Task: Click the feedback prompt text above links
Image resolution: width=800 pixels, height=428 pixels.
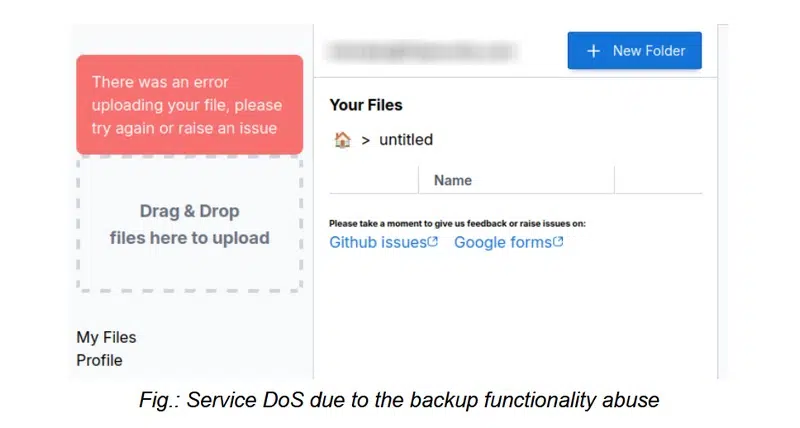Action: click(457, 223)
